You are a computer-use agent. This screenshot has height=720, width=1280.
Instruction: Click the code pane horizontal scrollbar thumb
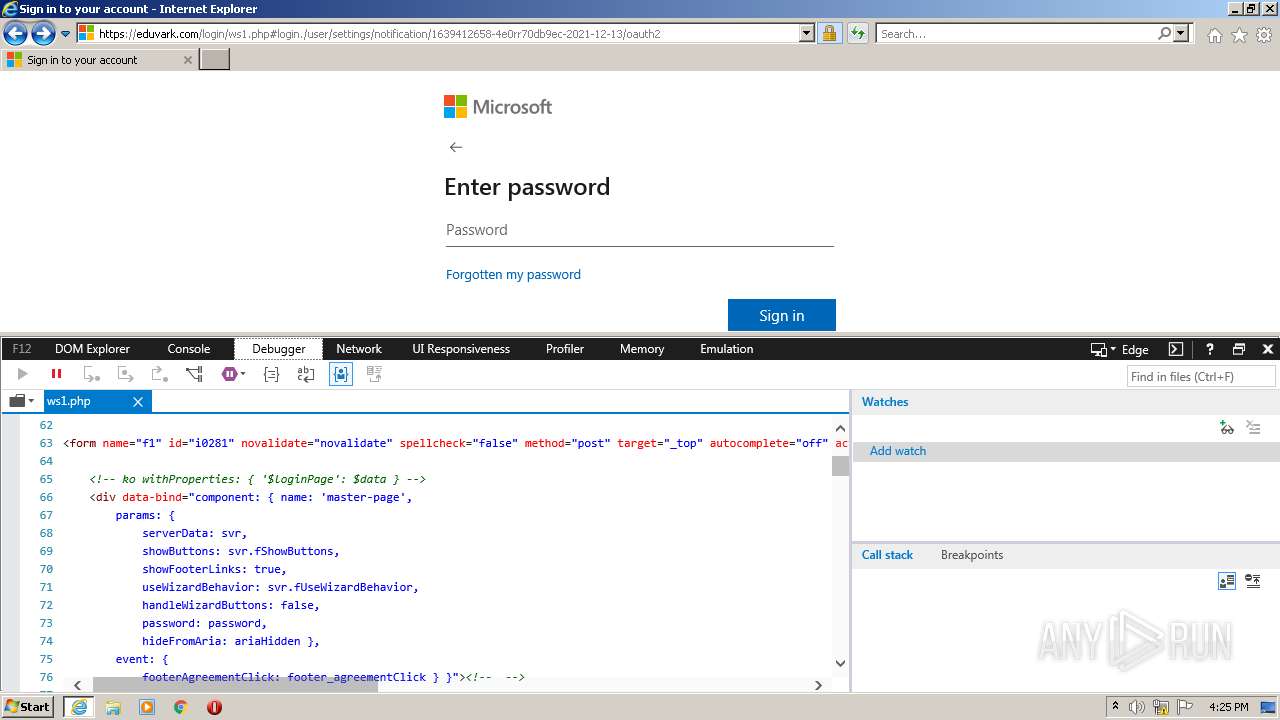(x=235, y=685)
